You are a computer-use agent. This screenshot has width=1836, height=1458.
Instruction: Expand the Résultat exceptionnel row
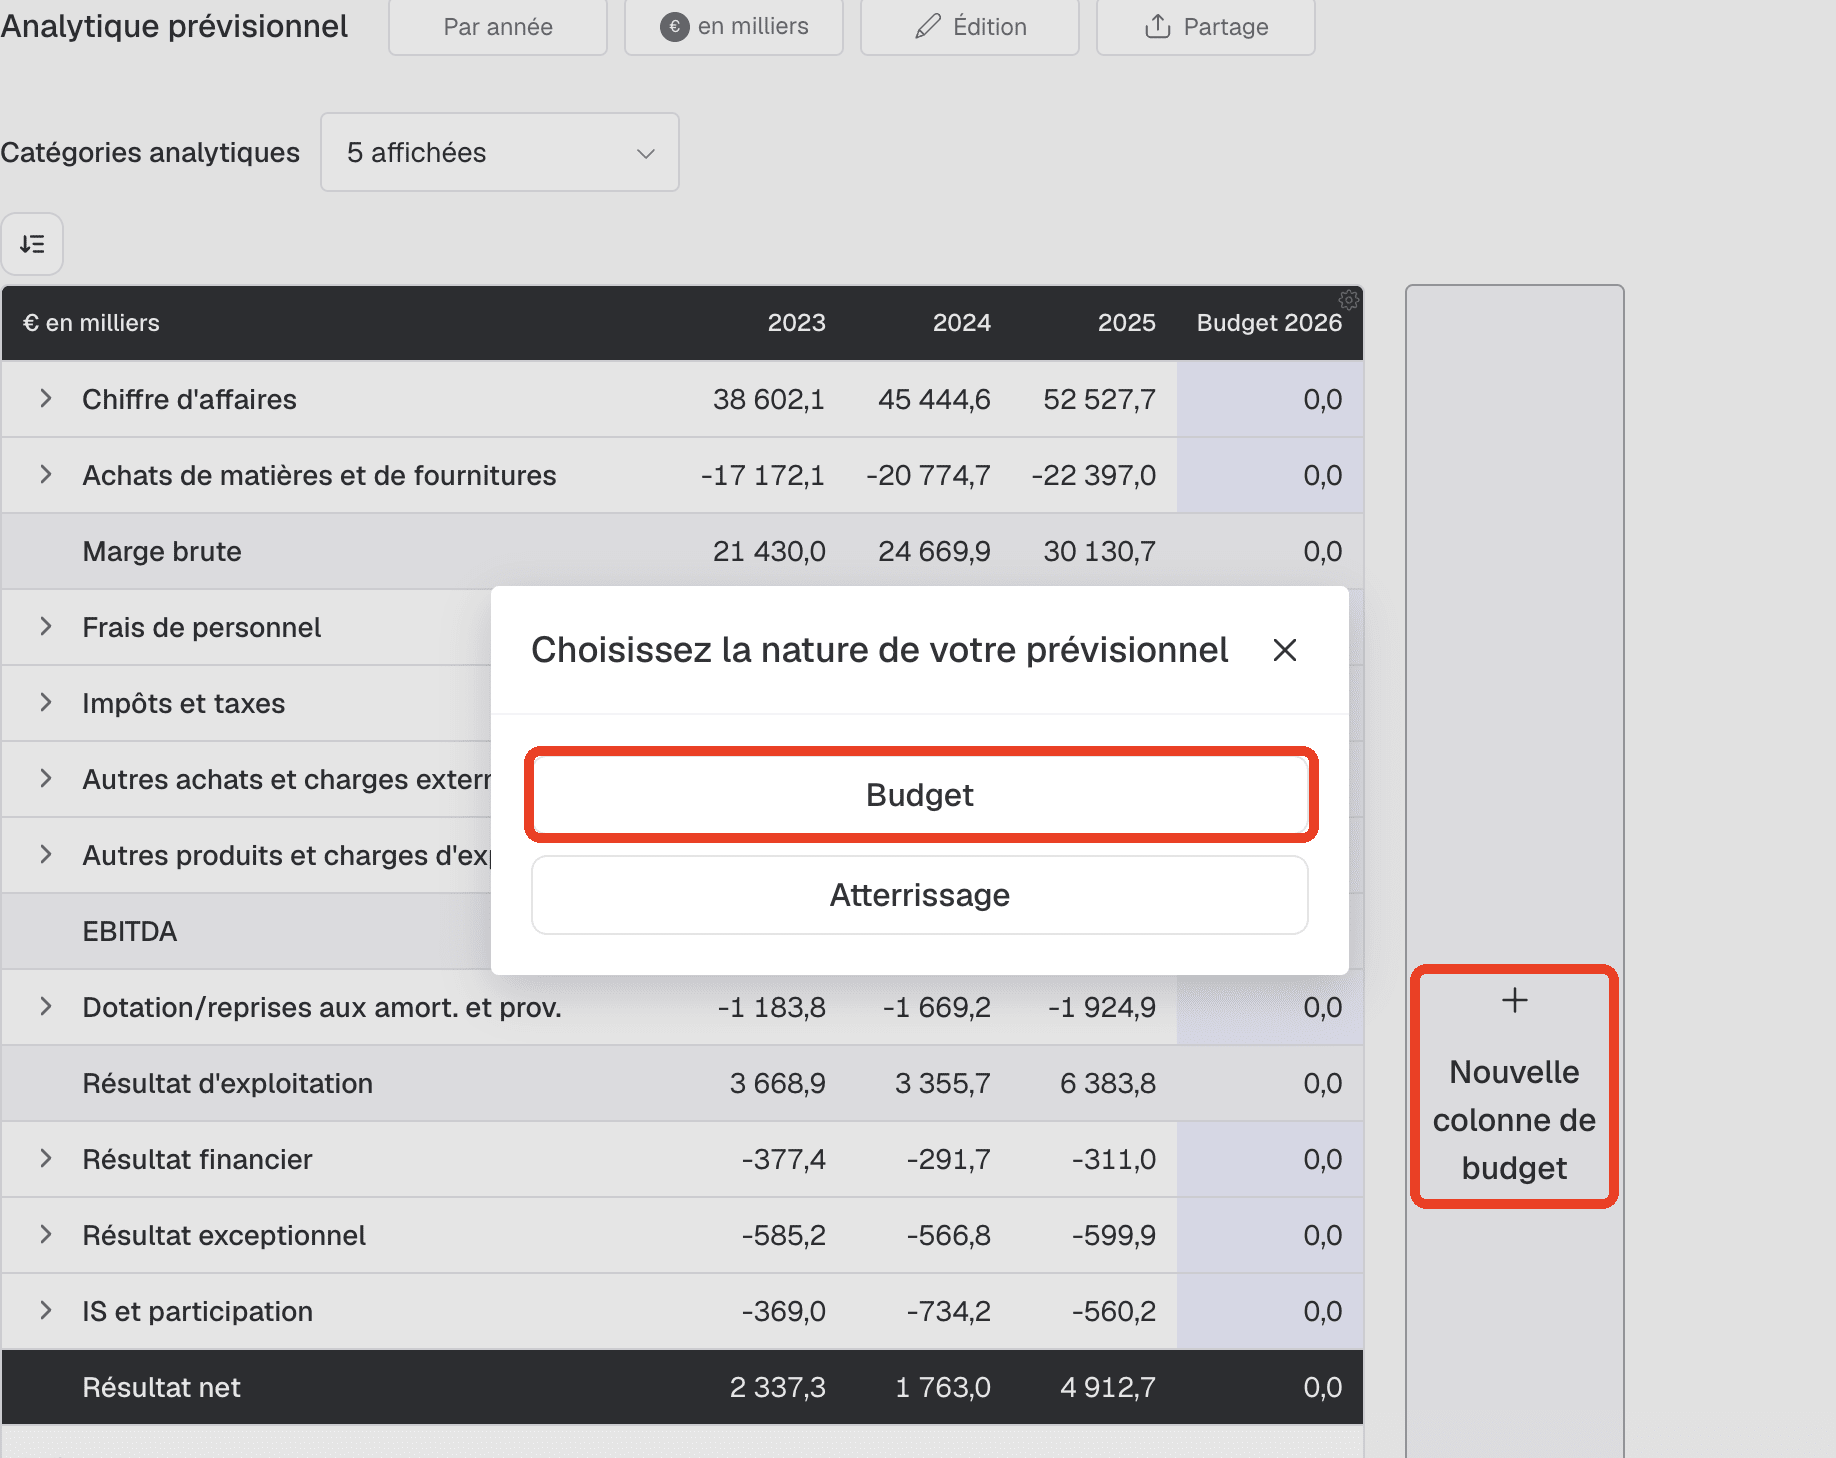[x=46, y=1234]
